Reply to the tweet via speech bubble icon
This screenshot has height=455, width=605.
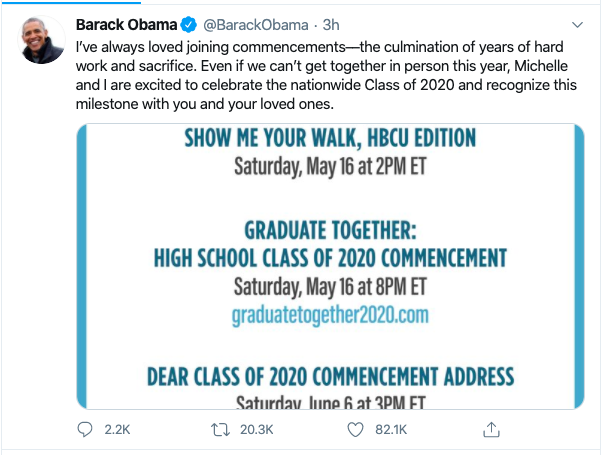pos(86,430)
